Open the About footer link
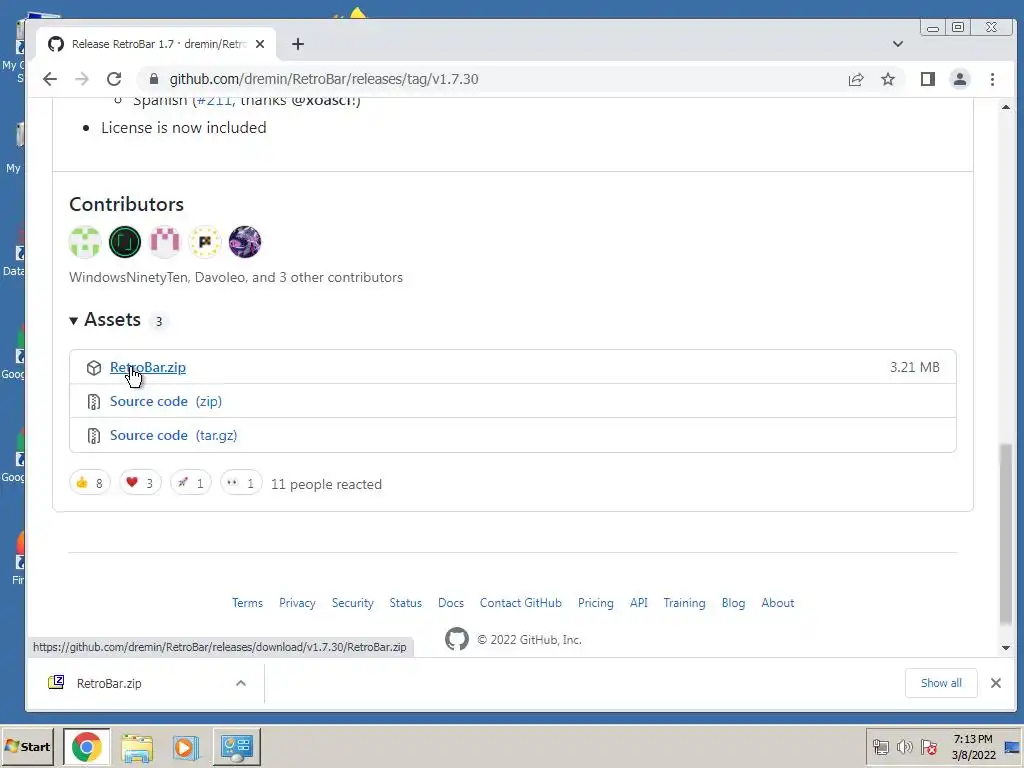The image size is (1024, 768). click(778, 603)
